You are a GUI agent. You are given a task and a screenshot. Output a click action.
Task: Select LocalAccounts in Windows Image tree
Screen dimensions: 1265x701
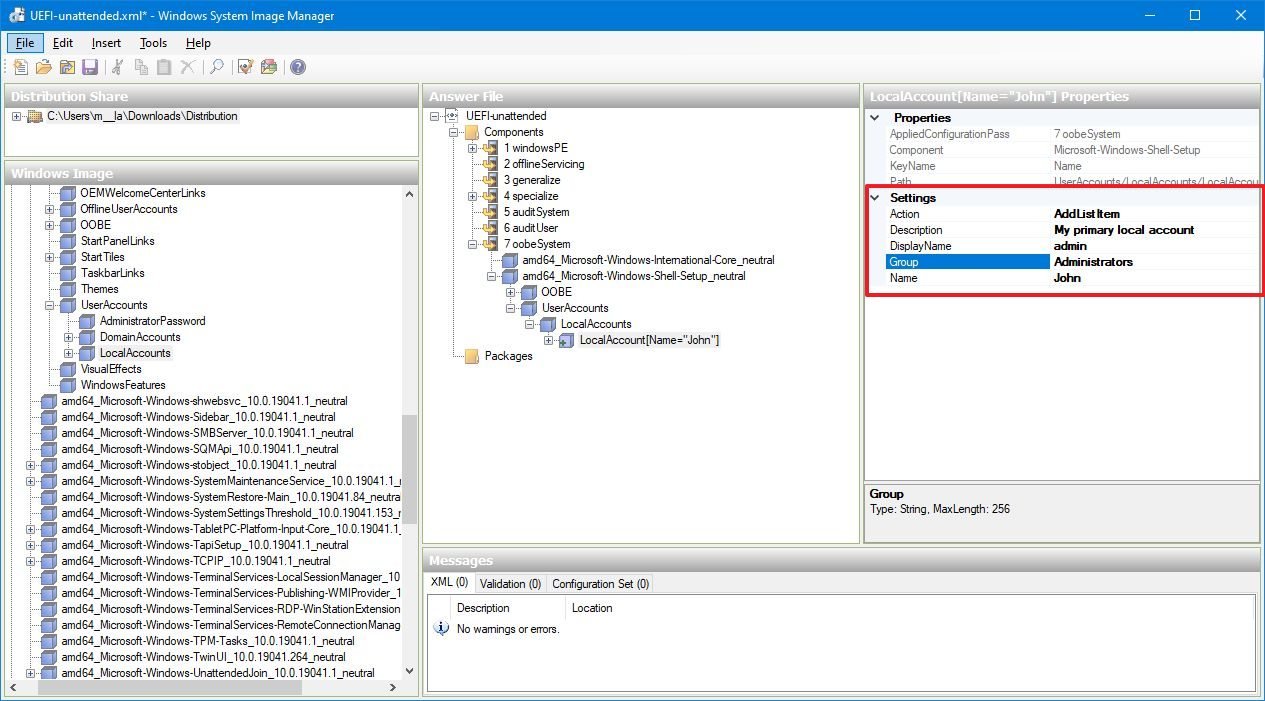pos(135,353)
